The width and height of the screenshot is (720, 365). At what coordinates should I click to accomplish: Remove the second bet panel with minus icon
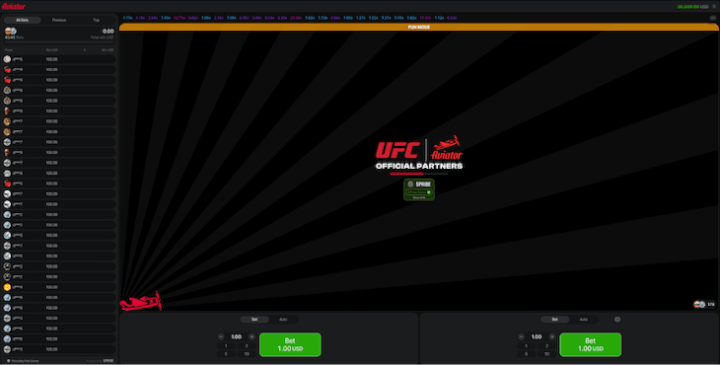[618, 319]
